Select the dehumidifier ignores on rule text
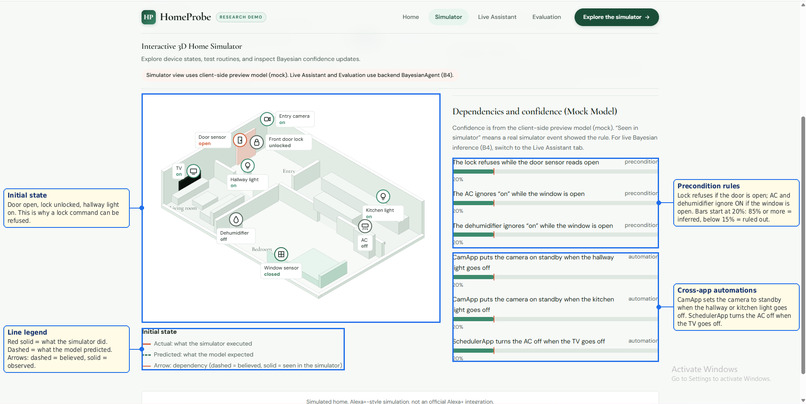Viewport: 806px width, 404px height. coord(533,226)
